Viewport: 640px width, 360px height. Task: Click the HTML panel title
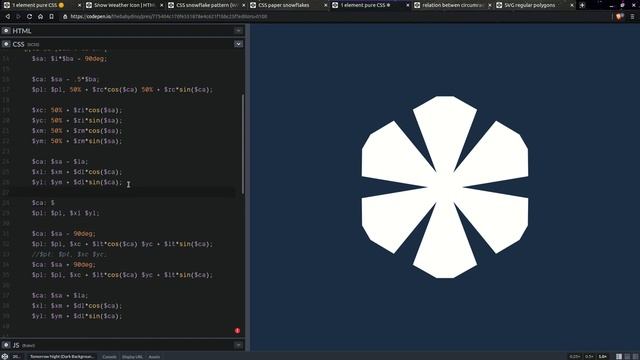pos(22,31)
